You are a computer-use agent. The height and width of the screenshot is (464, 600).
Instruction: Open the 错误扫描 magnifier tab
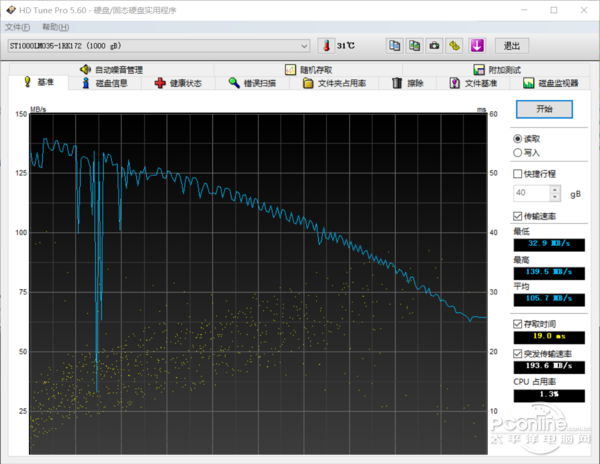coord(252,83)
